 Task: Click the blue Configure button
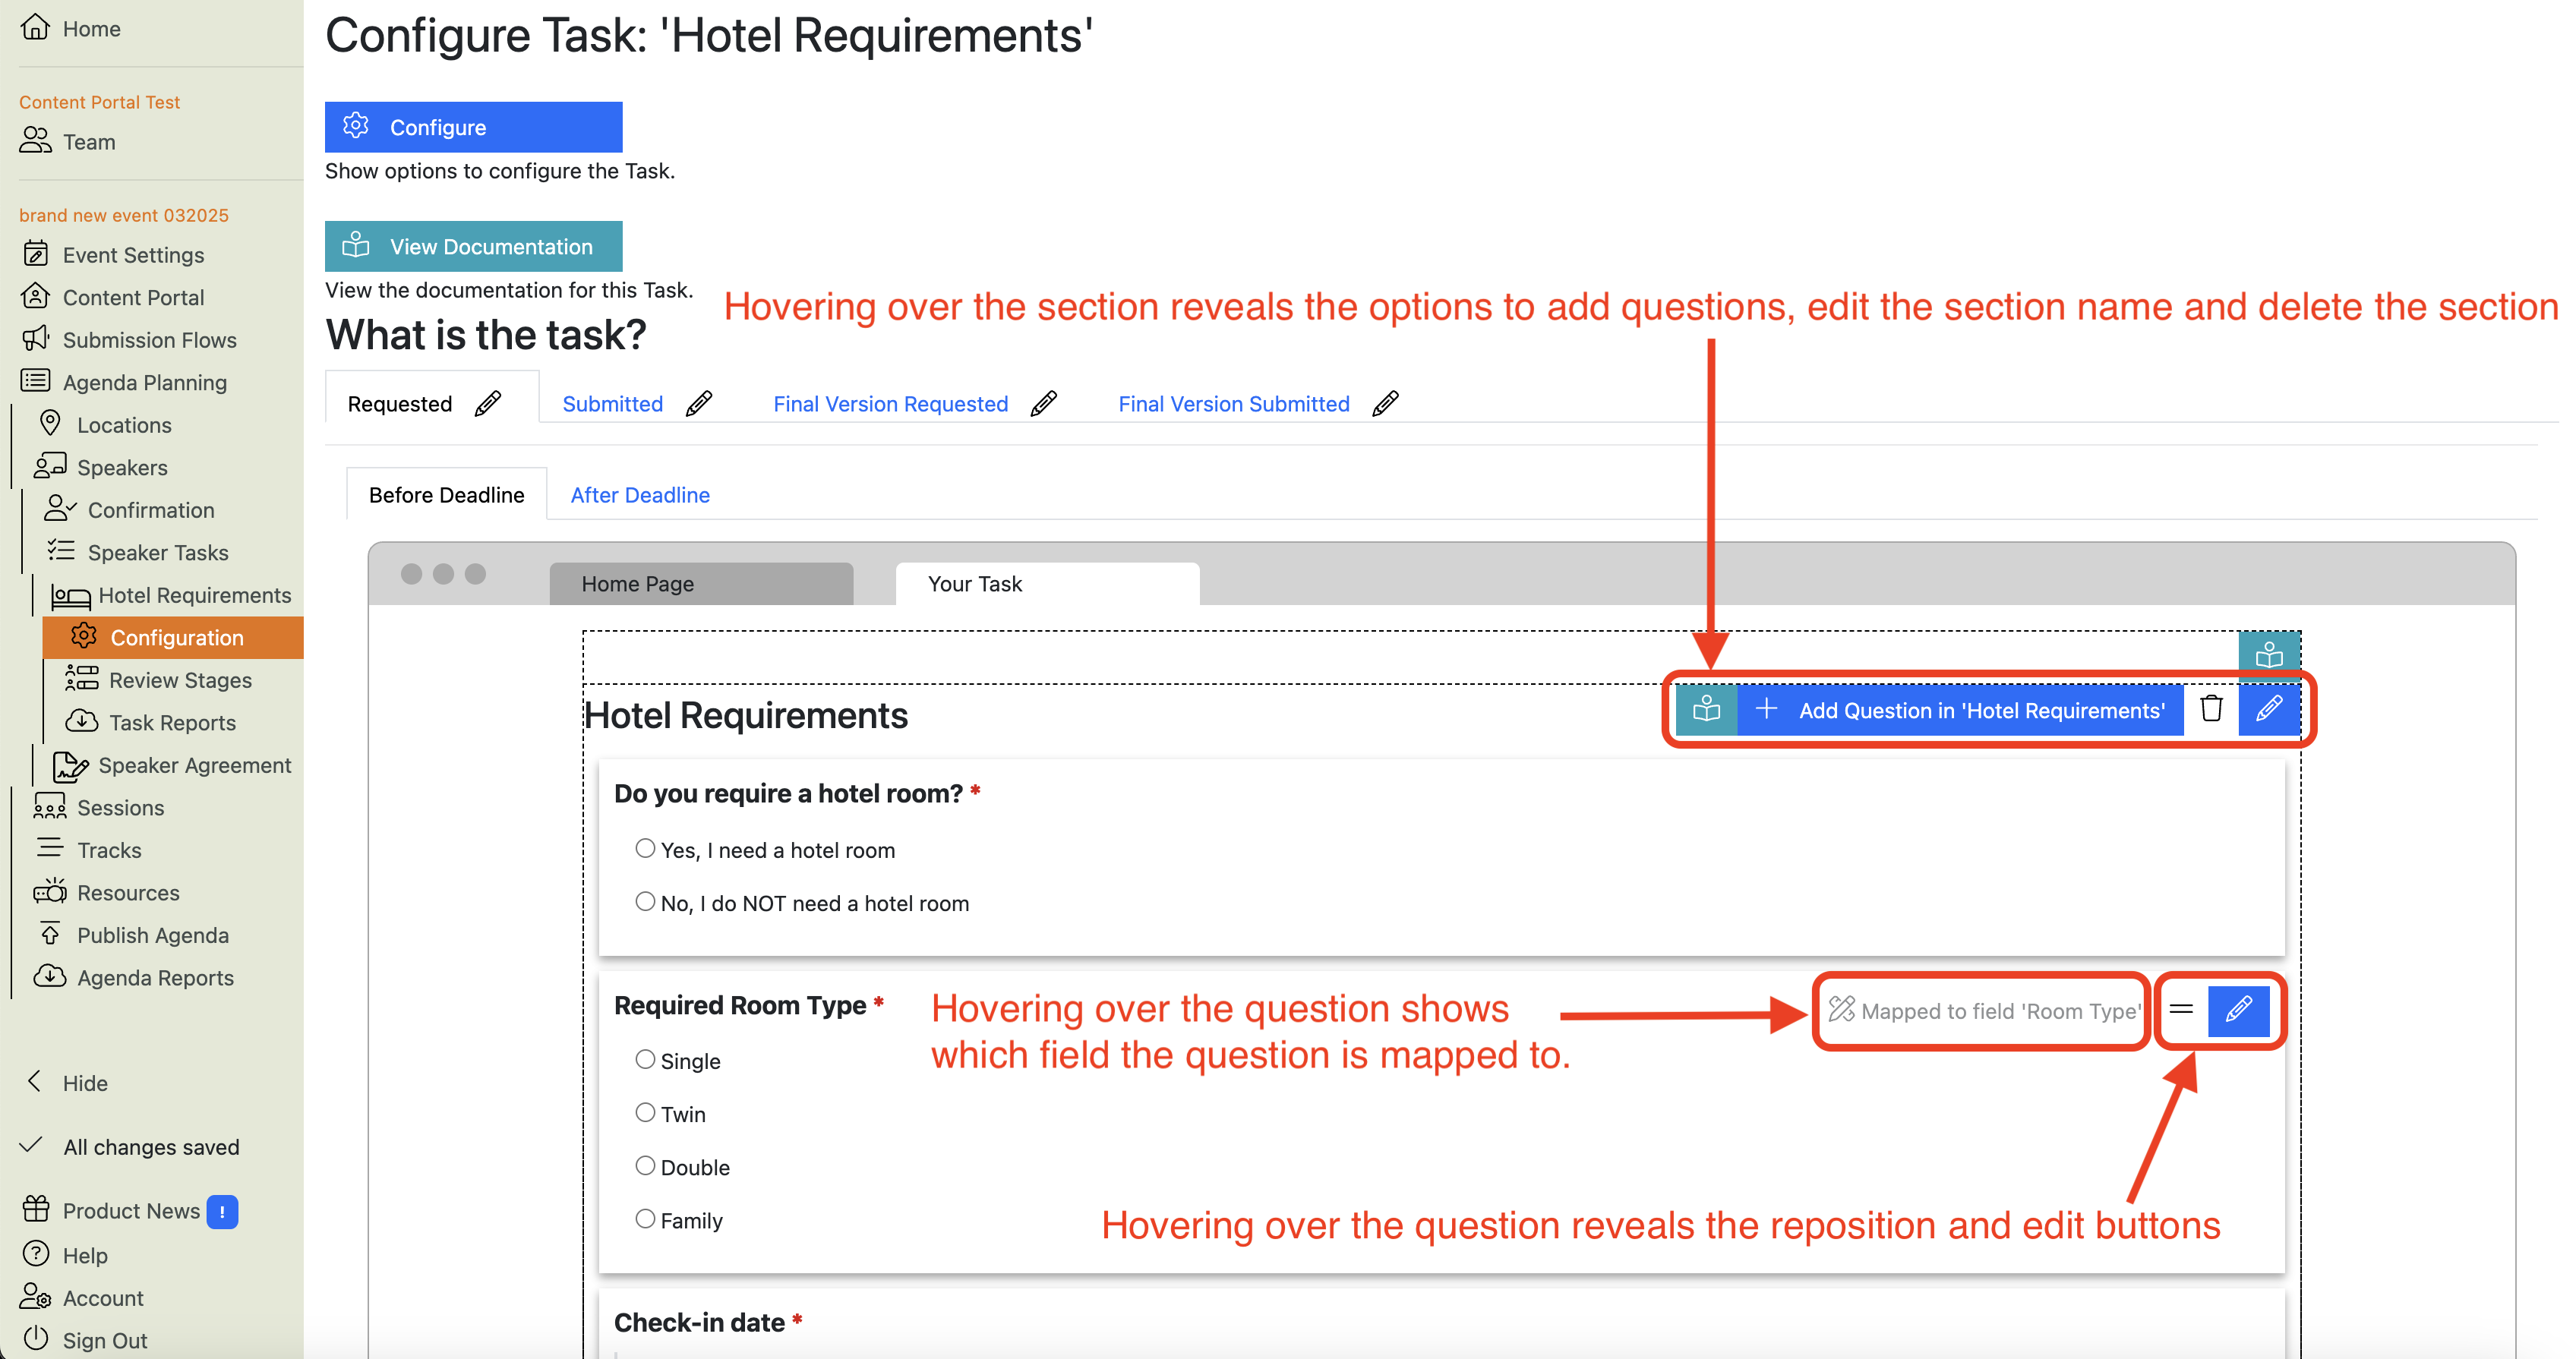473,127
